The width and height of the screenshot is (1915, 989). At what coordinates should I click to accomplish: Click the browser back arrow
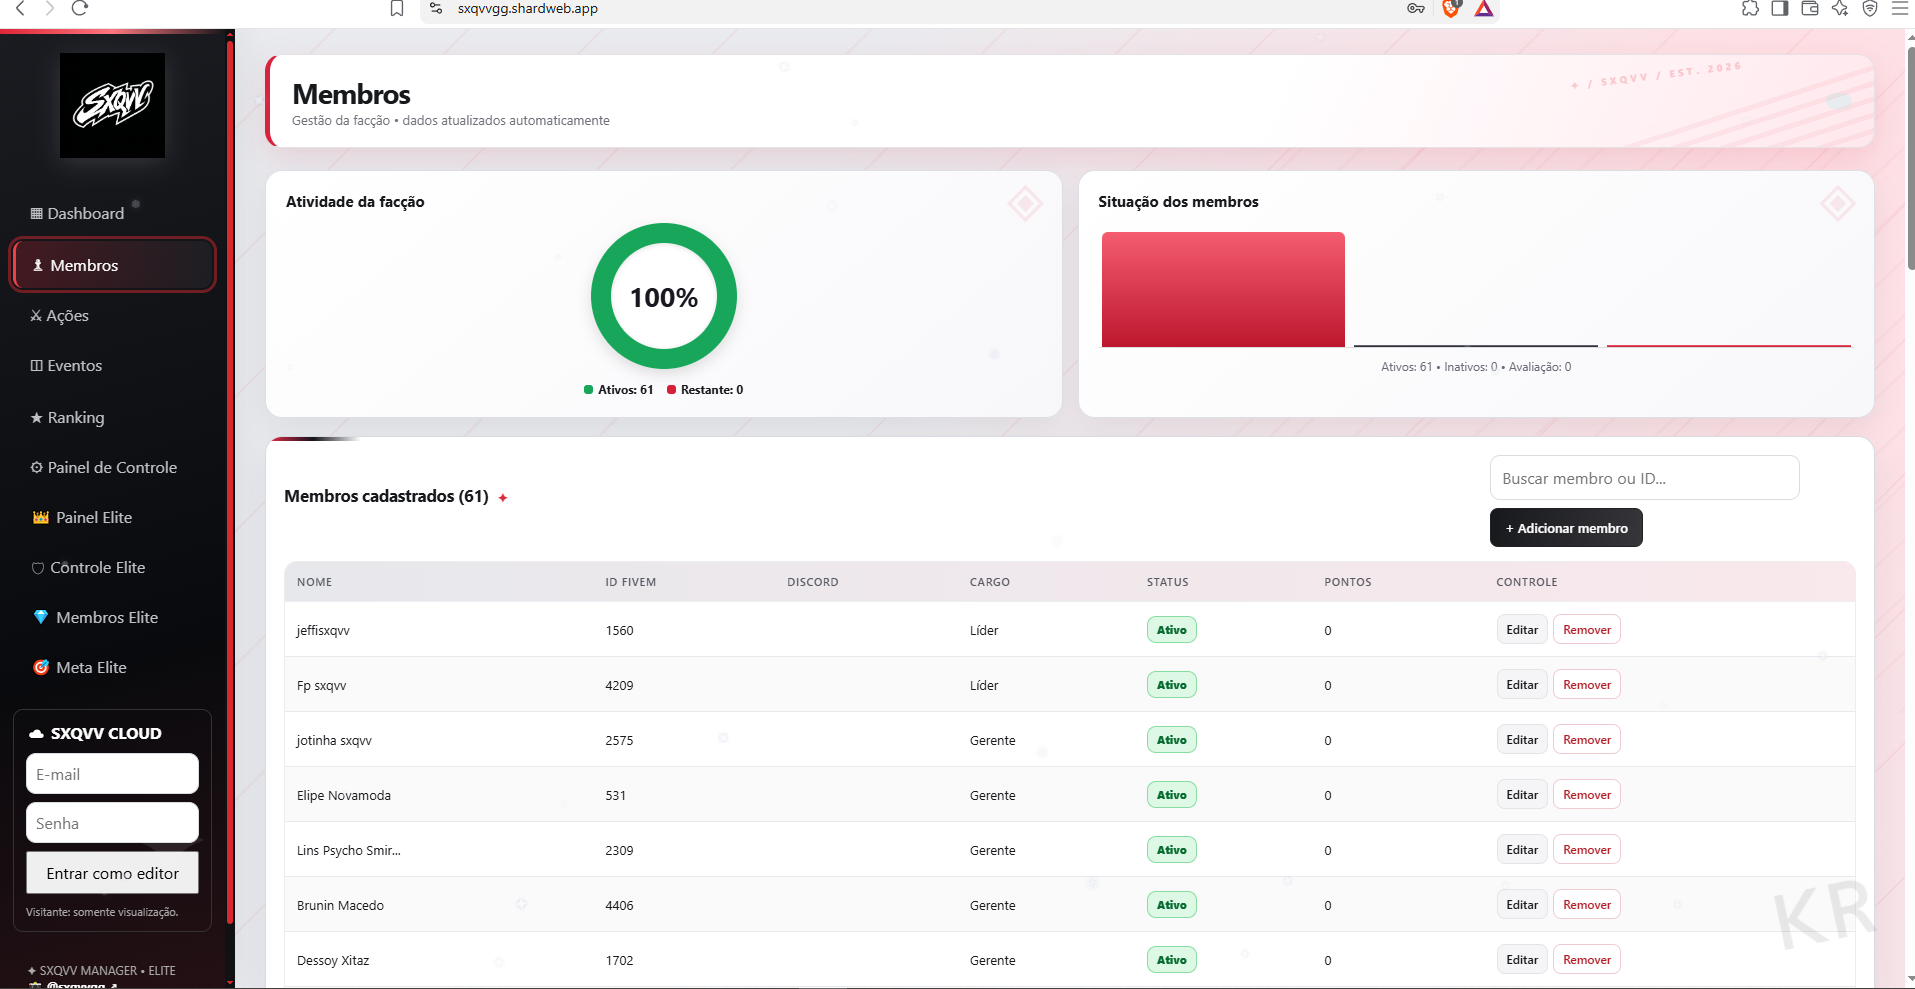[20, 8]
